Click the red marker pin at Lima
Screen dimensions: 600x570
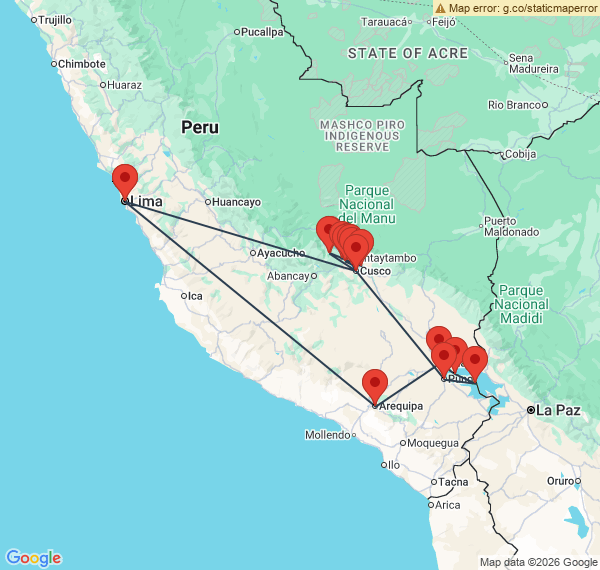coord(125,181)
